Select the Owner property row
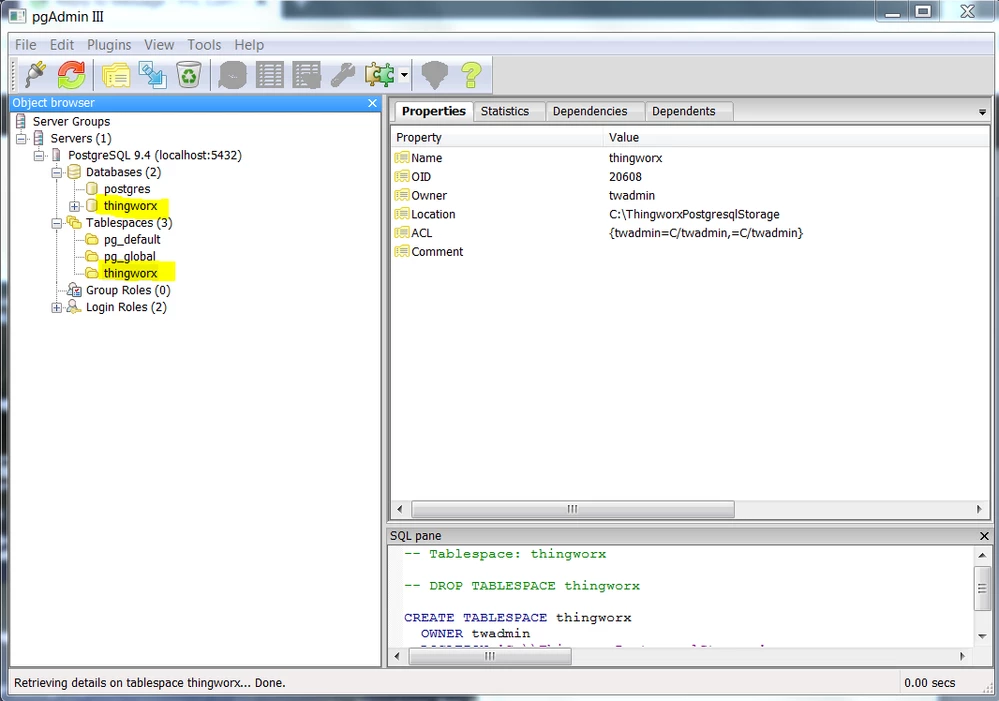The width and height of the screenshot is (999, 701). 690,196
